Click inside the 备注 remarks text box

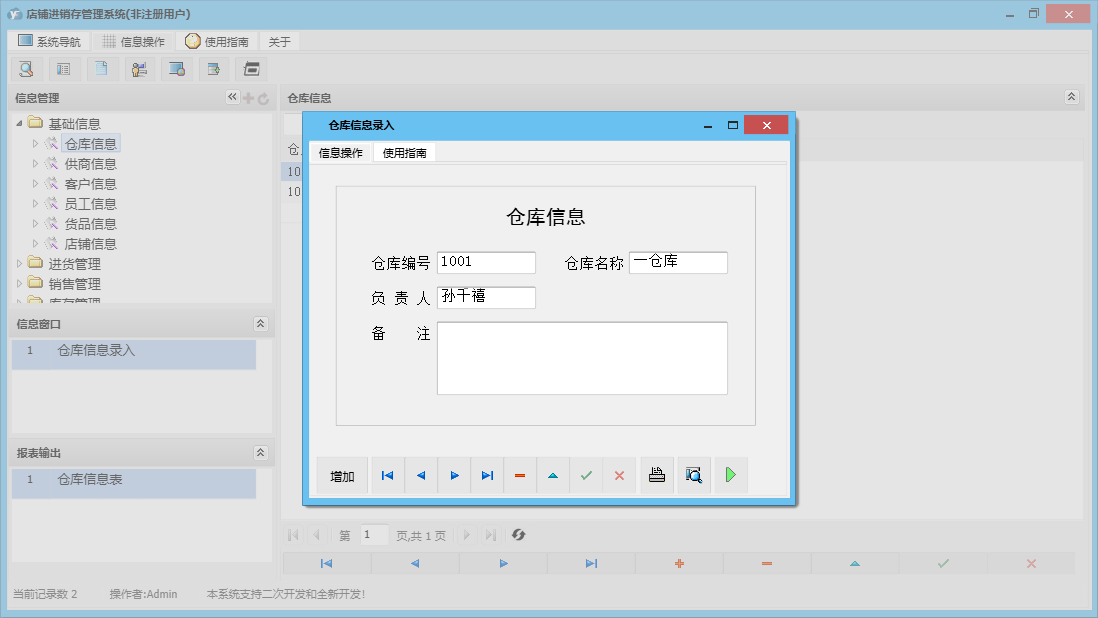click(x=582, y=360)
